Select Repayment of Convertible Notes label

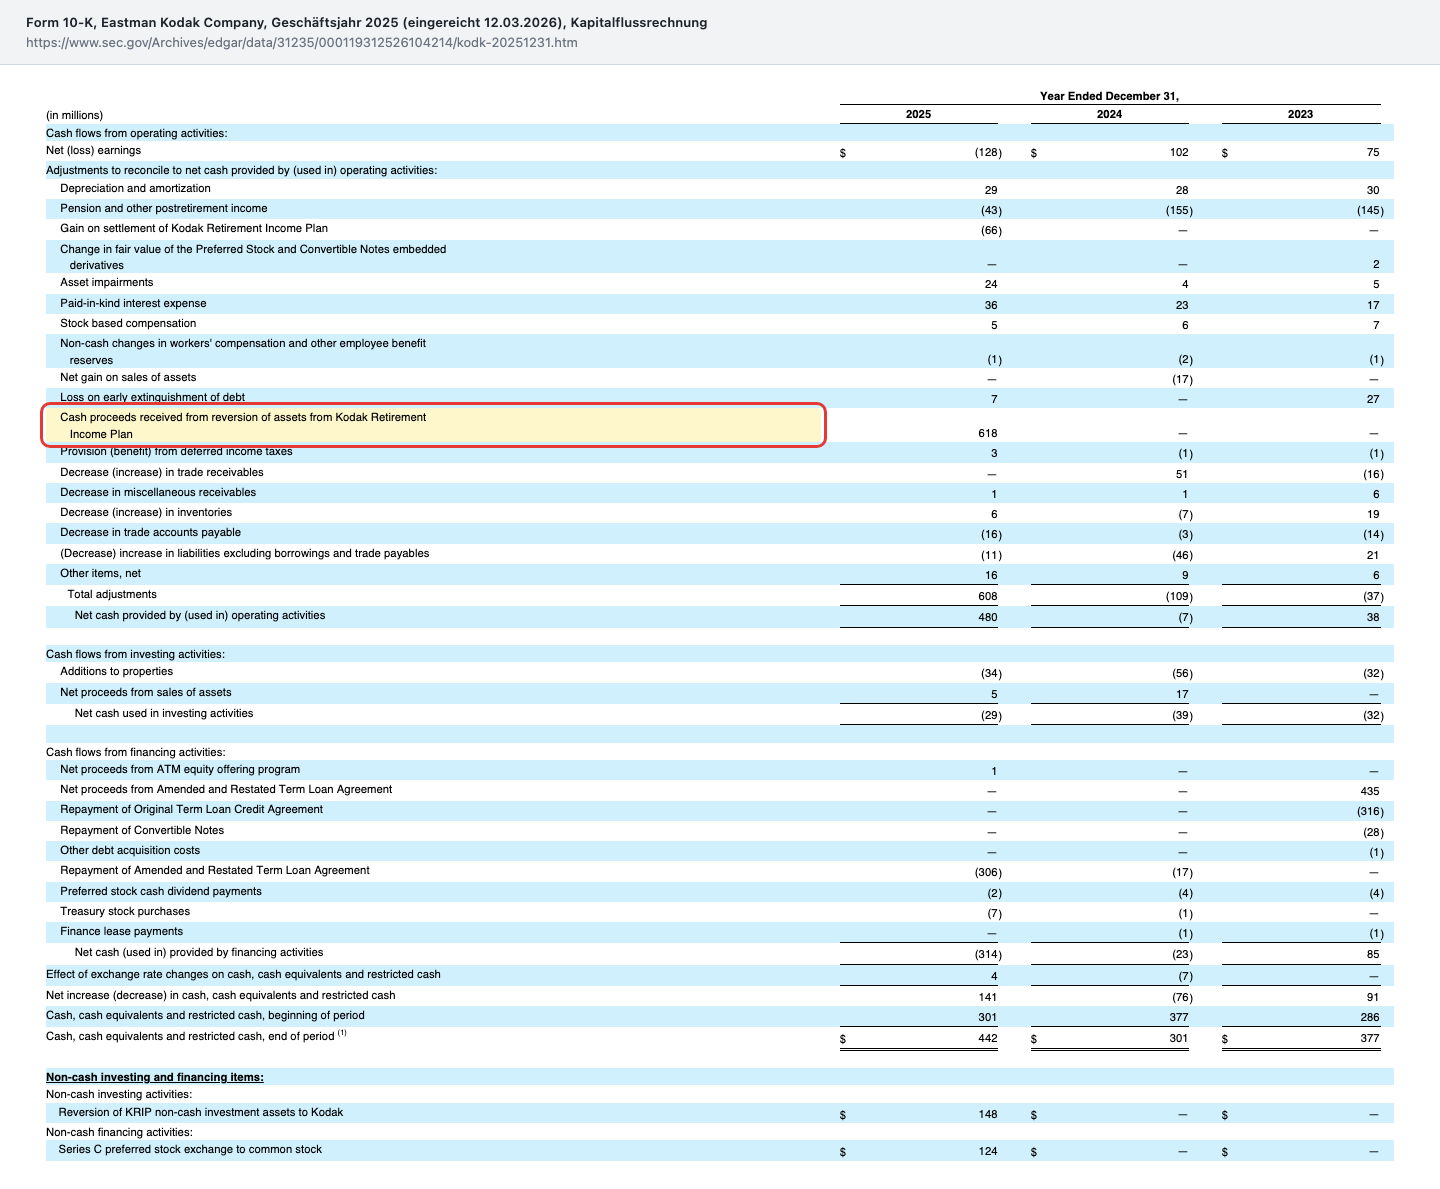142,830
